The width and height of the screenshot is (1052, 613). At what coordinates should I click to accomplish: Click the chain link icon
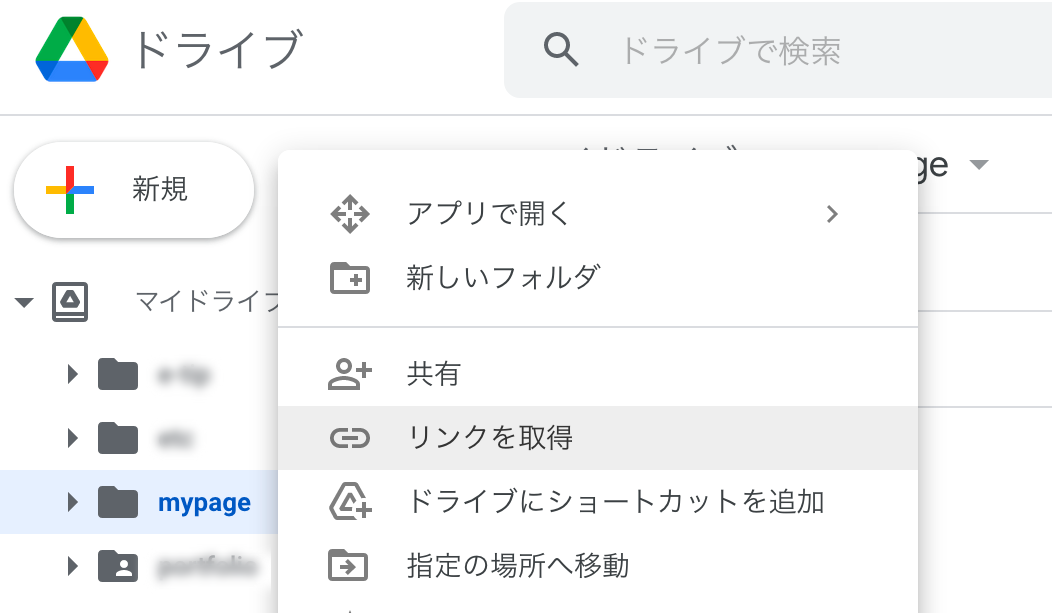tap(349, 438)
